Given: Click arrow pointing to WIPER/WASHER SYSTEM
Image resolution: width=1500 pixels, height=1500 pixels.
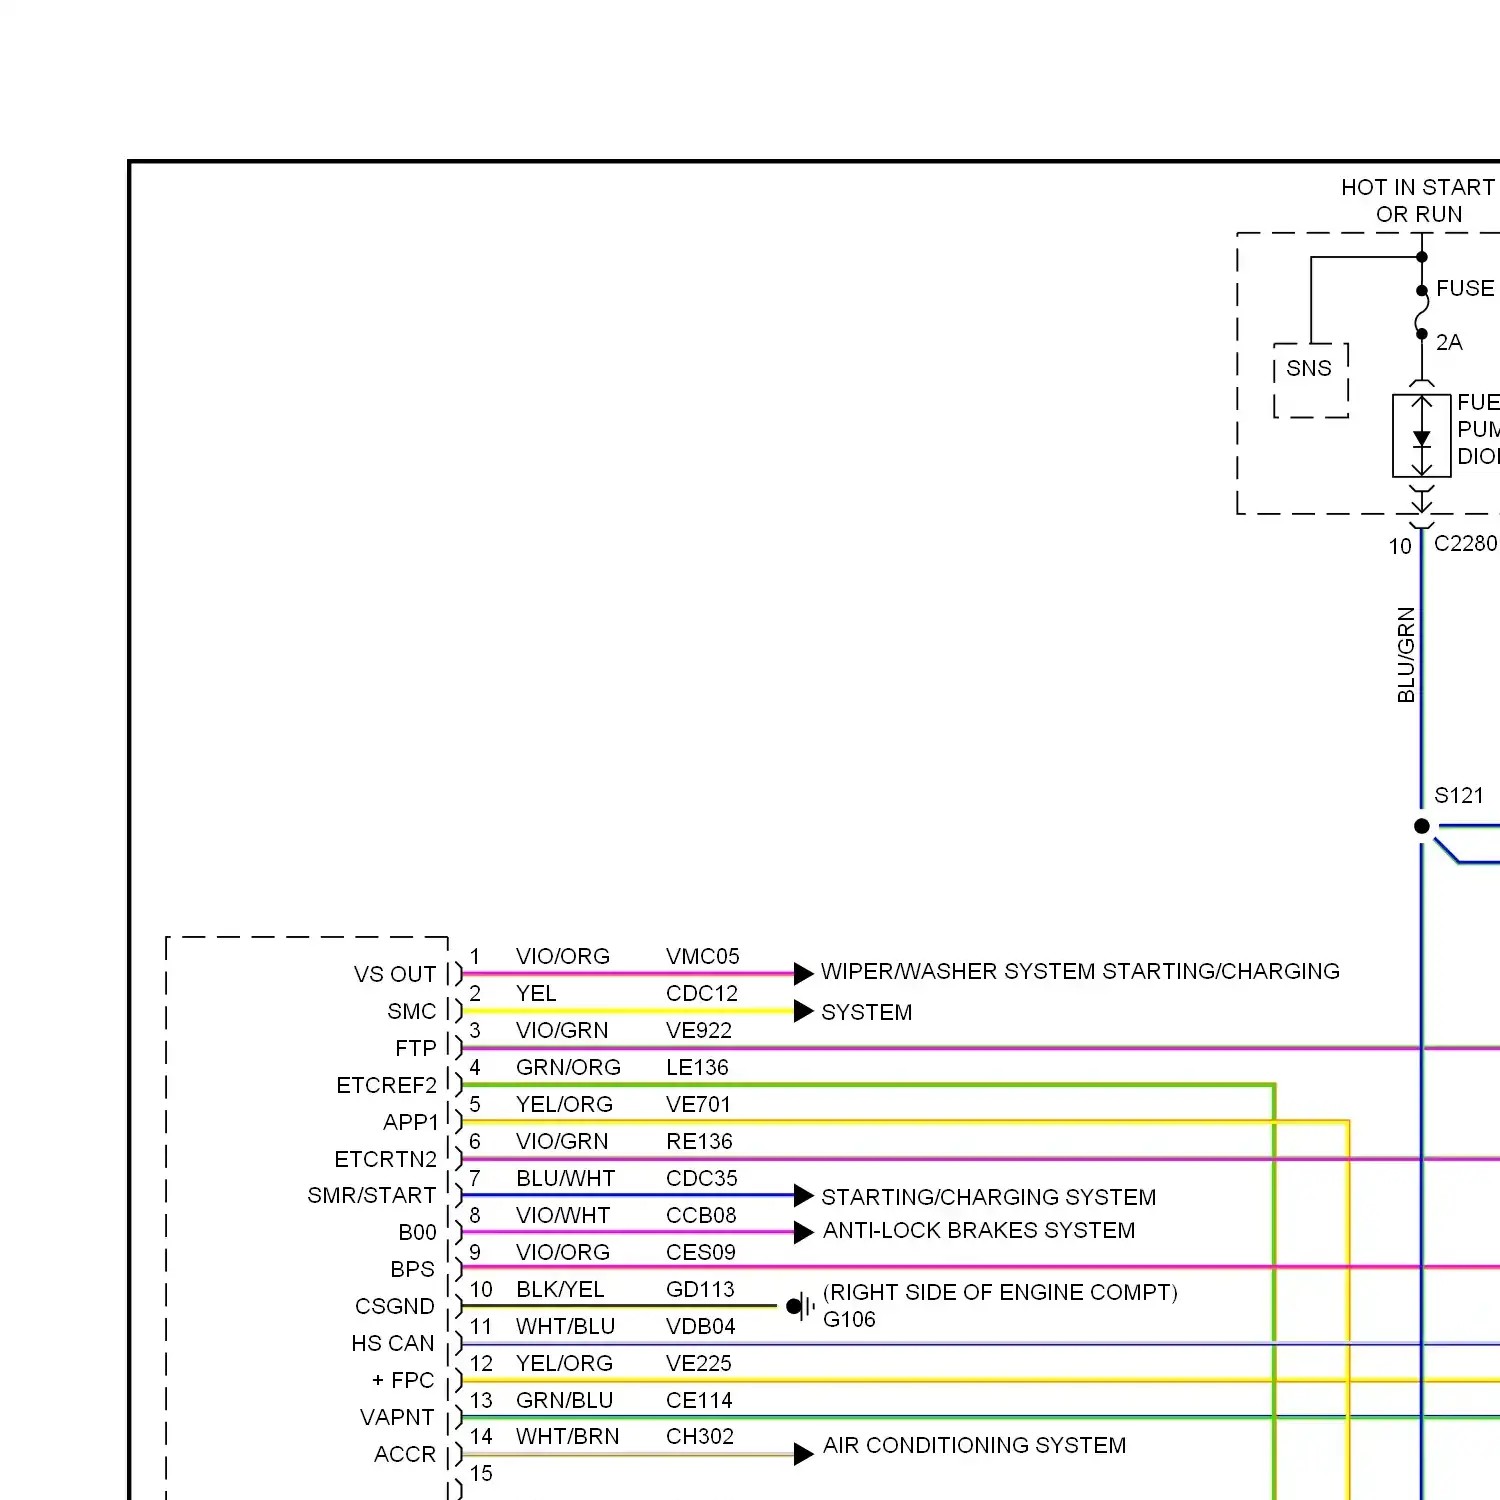Looking at the screenshot, I should (803, 973).
